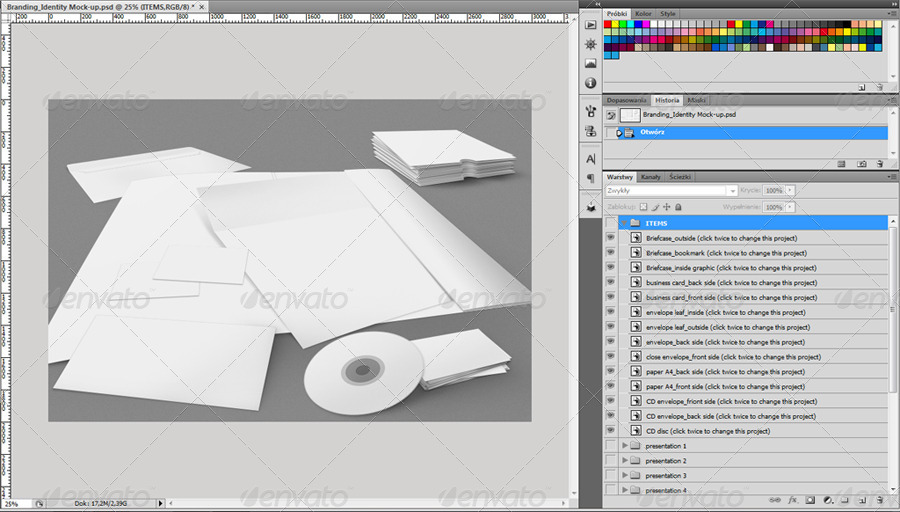This screenshot has width=900, height=512.
Task: Switch to the Kanały tab
Action: point(650,177)
